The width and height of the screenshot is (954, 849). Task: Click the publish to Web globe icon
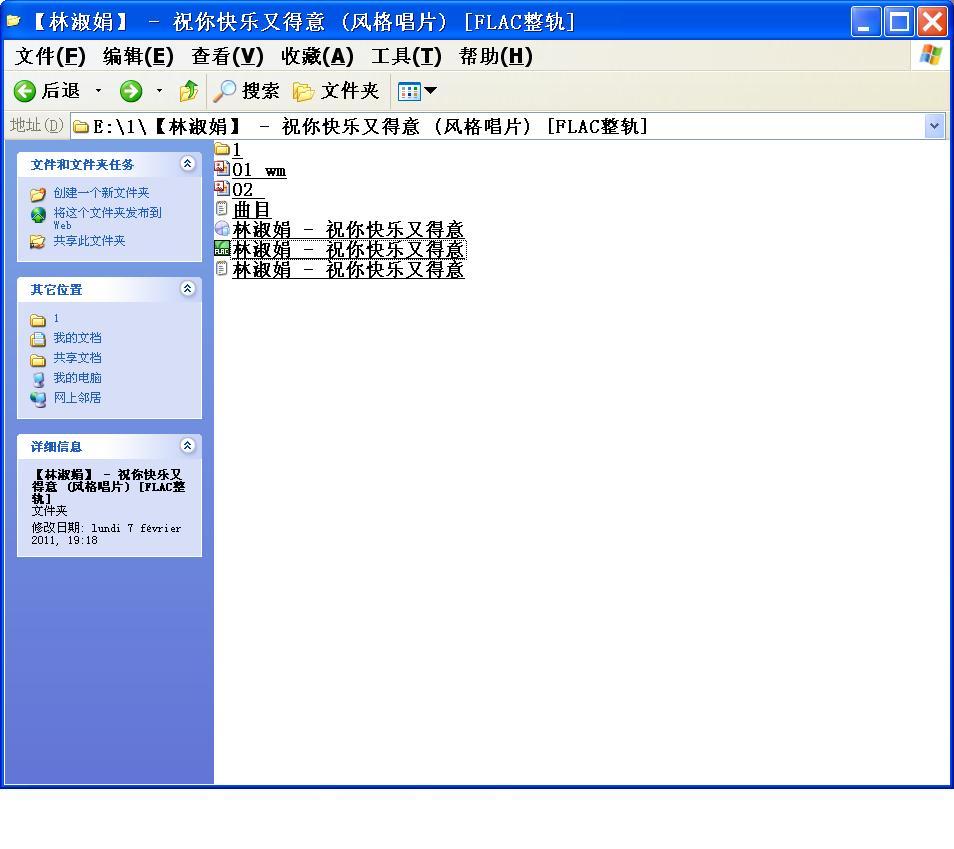38,215
